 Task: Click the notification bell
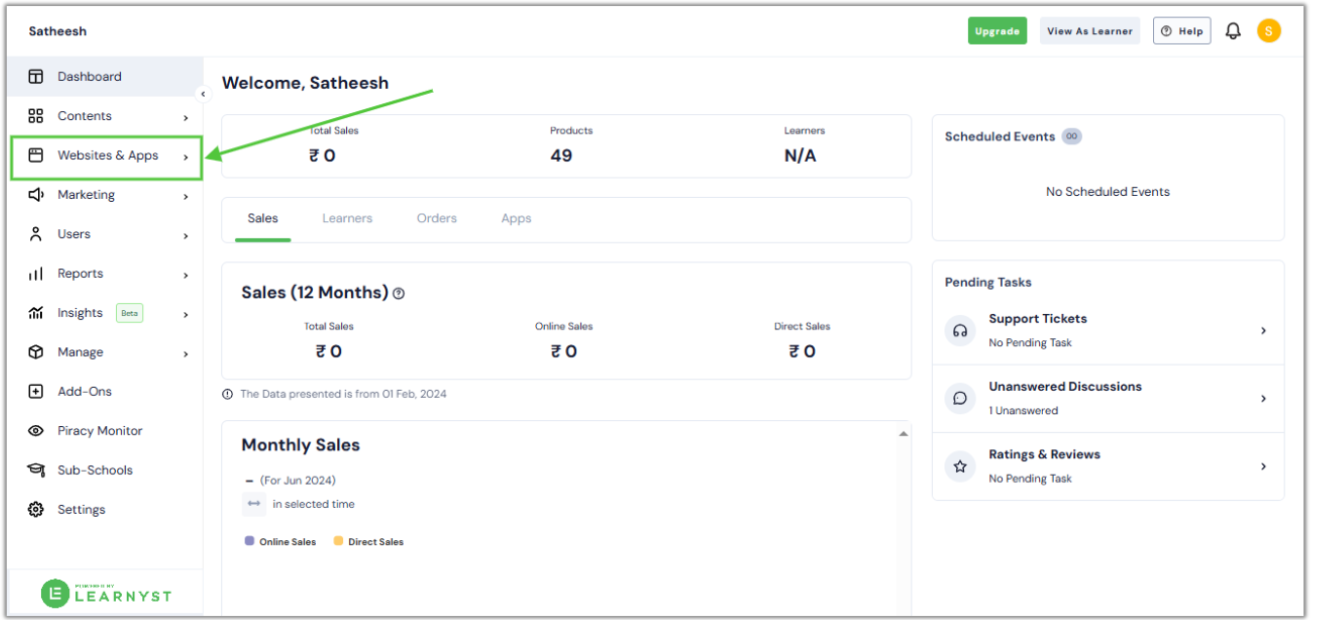click(1232, 30)
